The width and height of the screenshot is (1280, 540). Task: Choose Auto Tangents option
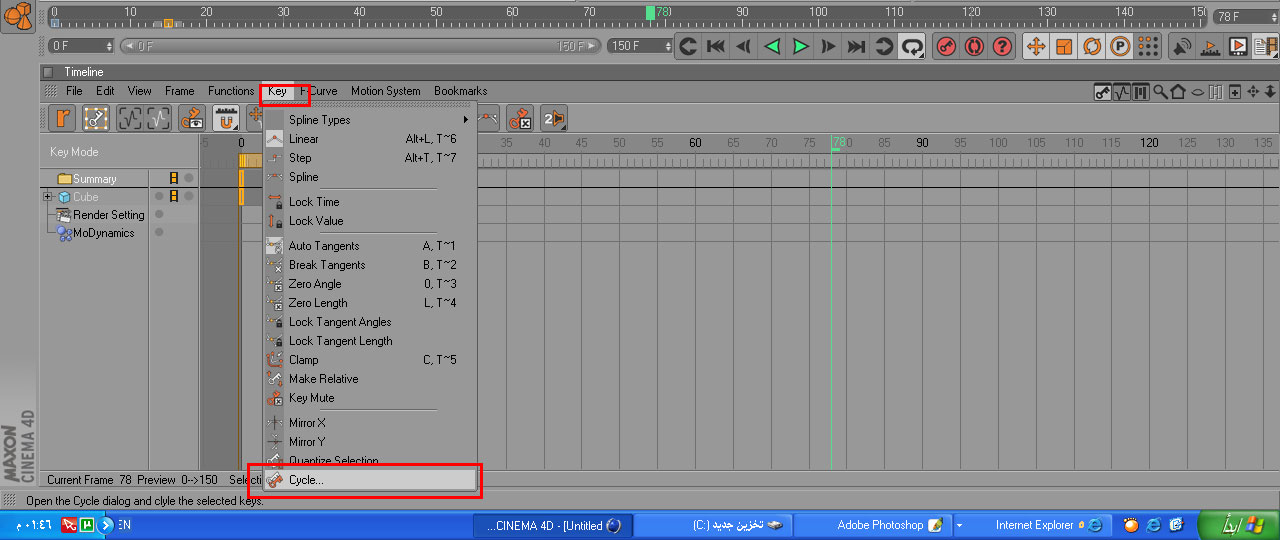(370, 246)
